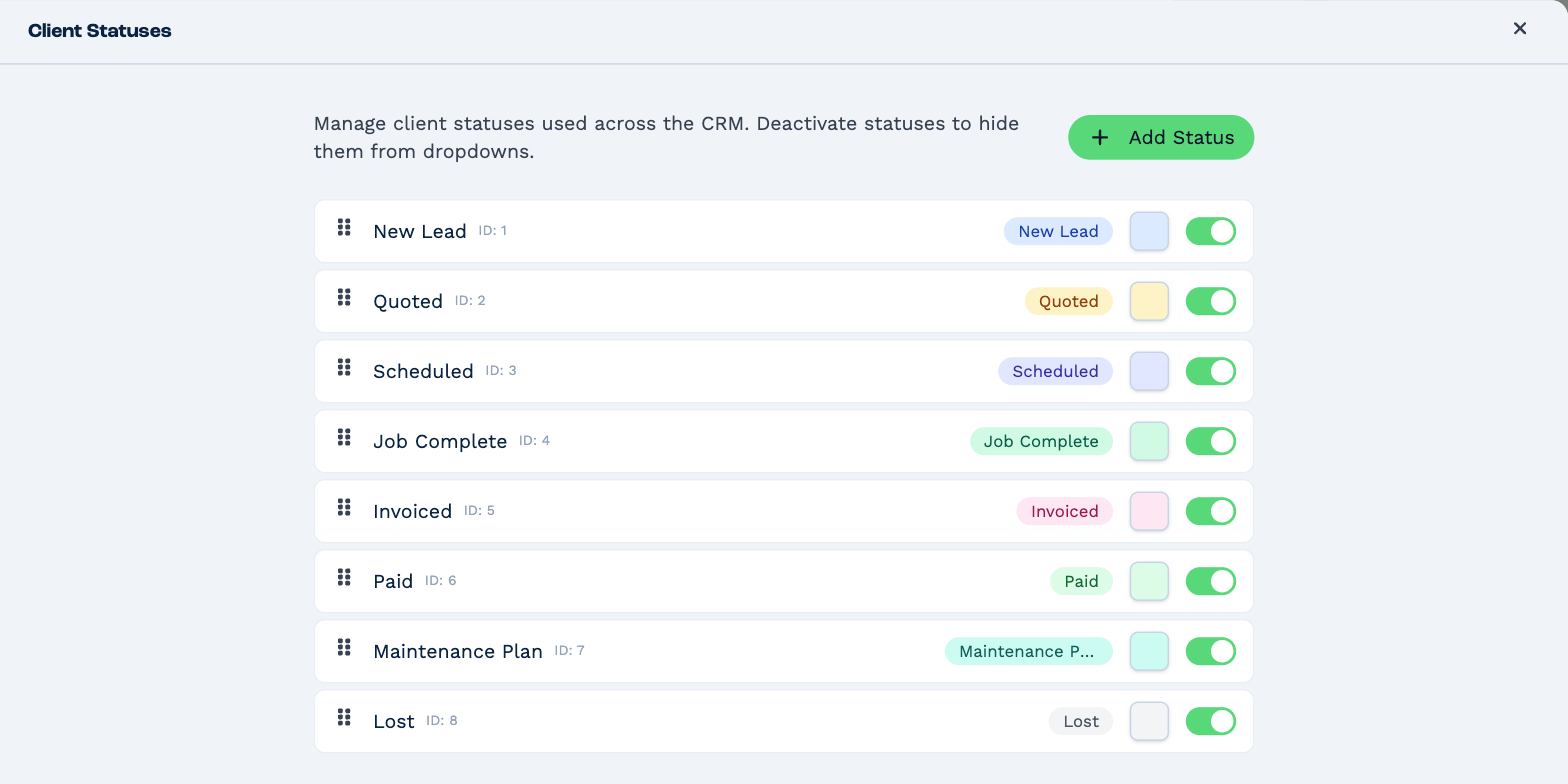The image size is (1568, 784).
Task: Select the Invoiced status name
Action: 413,511
